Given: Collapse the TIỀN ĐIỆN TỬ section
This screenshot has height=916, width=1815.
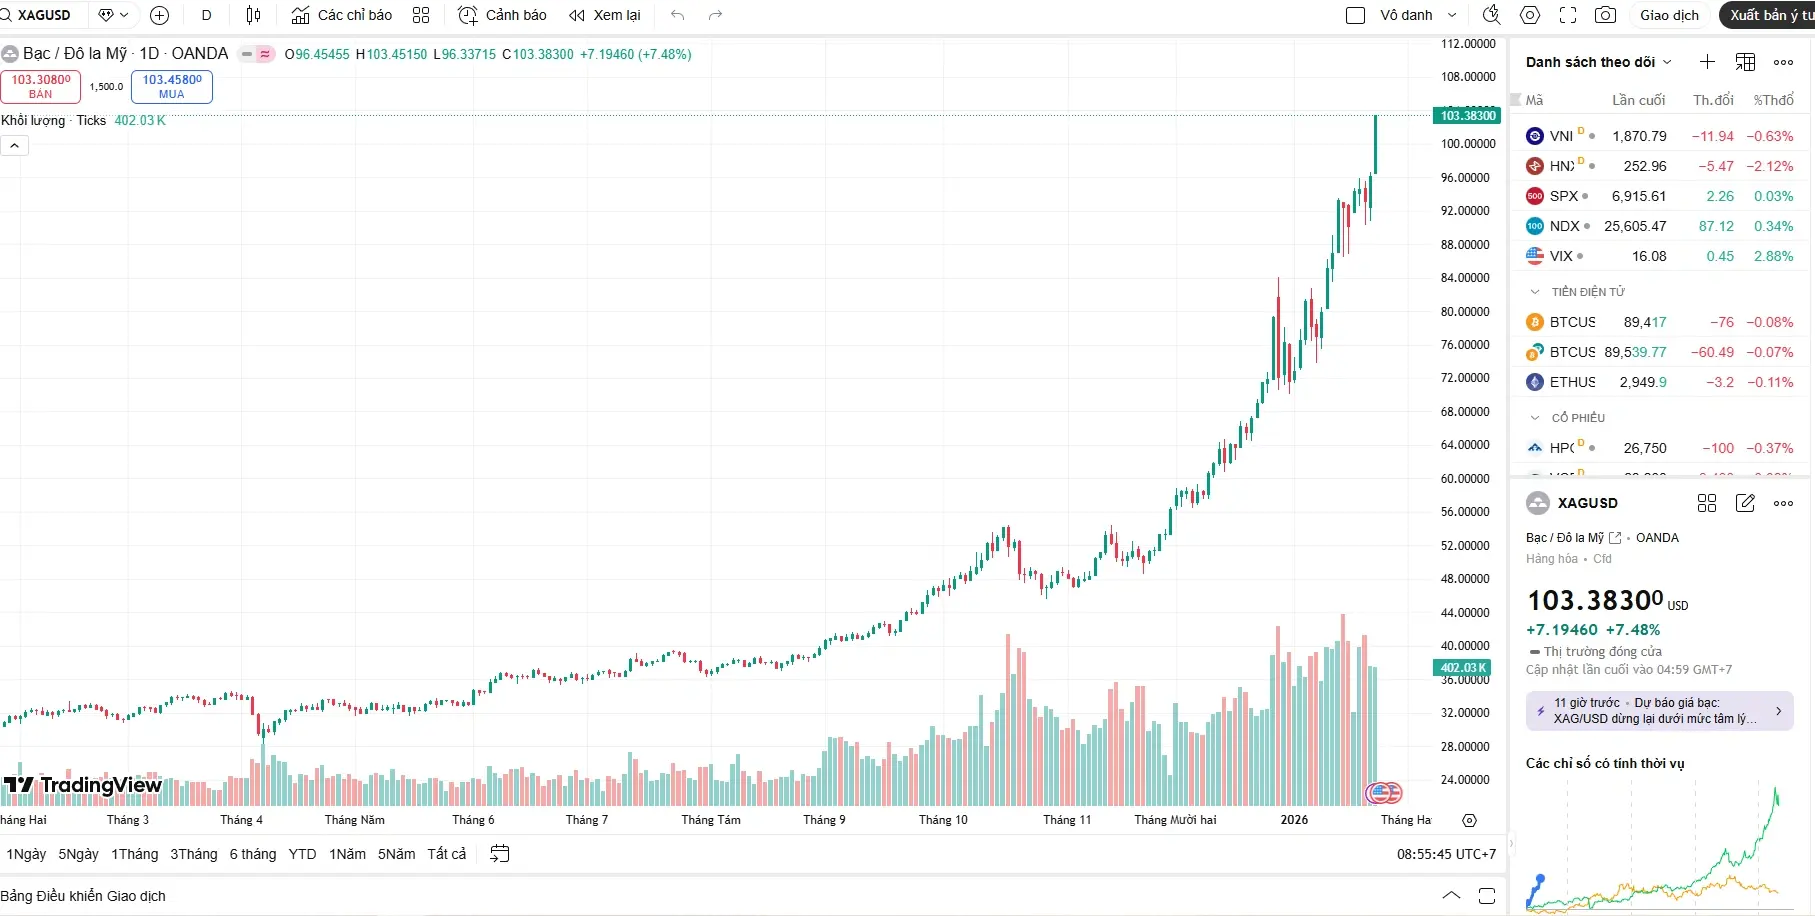Looking at the screenshot, I should point(1535,292).
